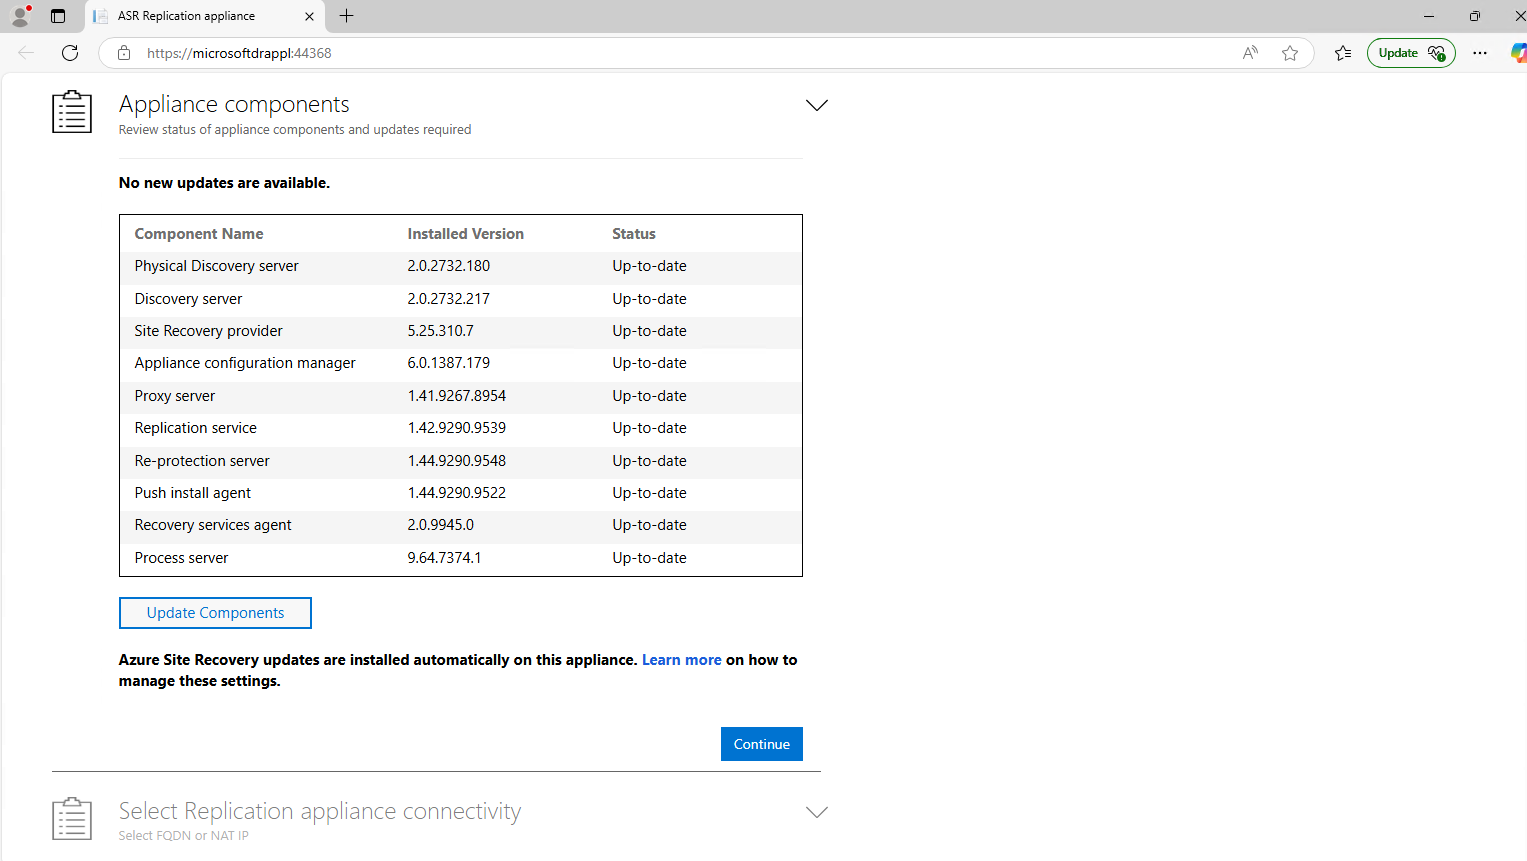Screen dimensions: 1527x861
Task: Click version 6.0.1387.179
Action: [x=449, y=363]
